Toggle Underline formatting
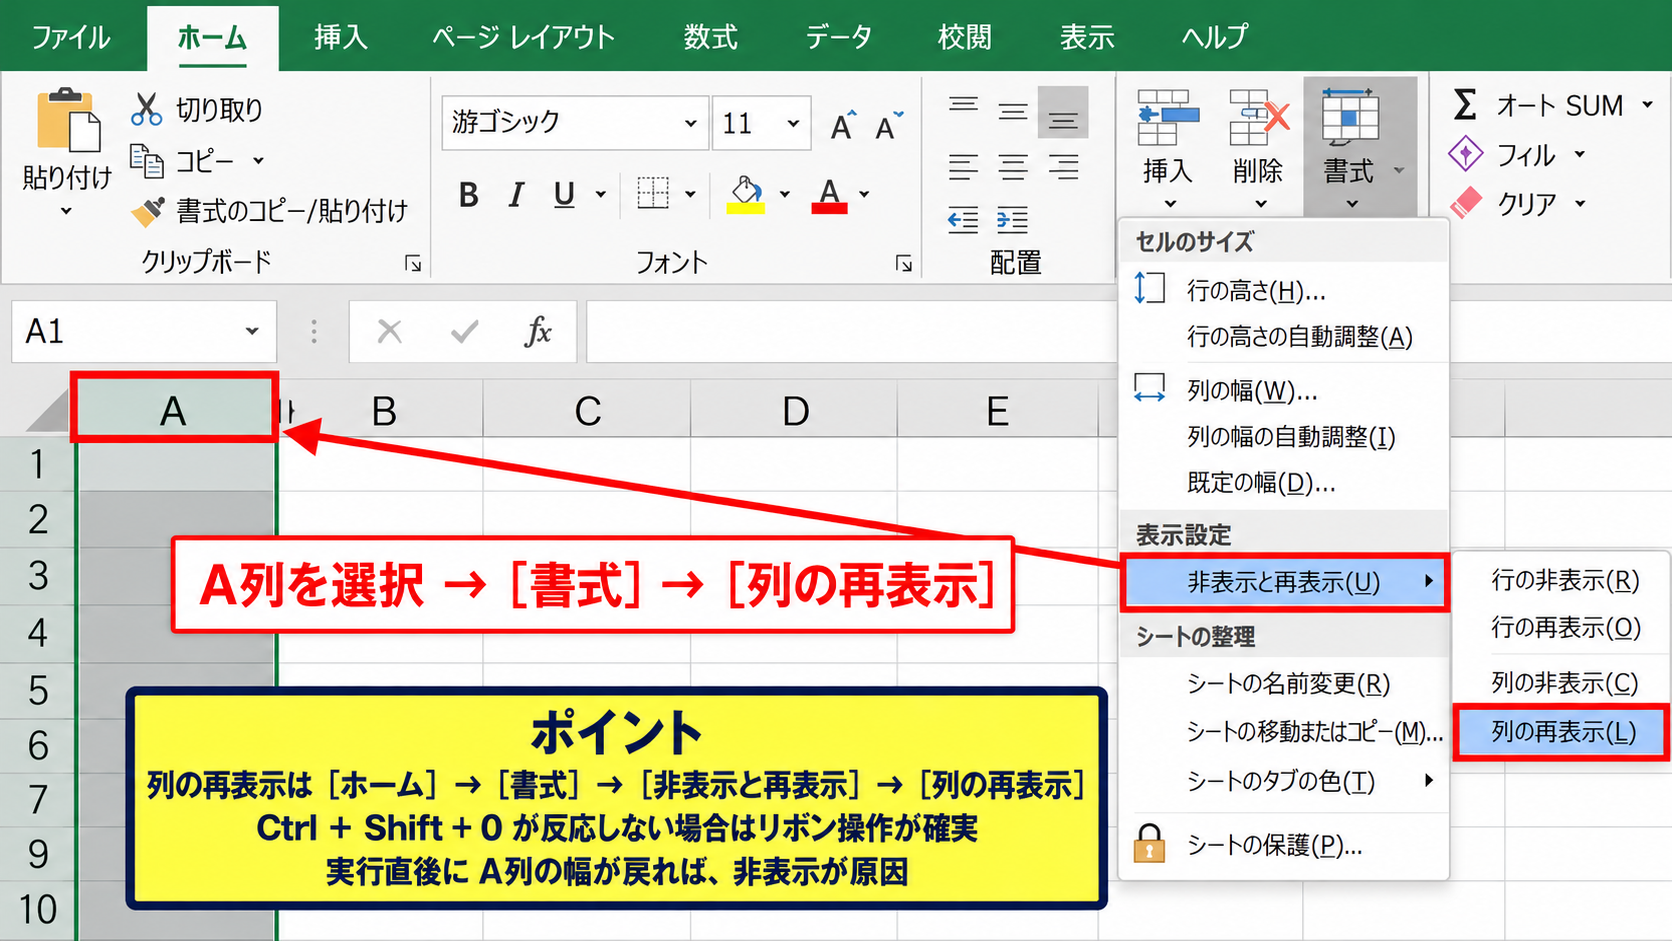The width and height of the screenshot is (1672, 941). click(564, 194)
